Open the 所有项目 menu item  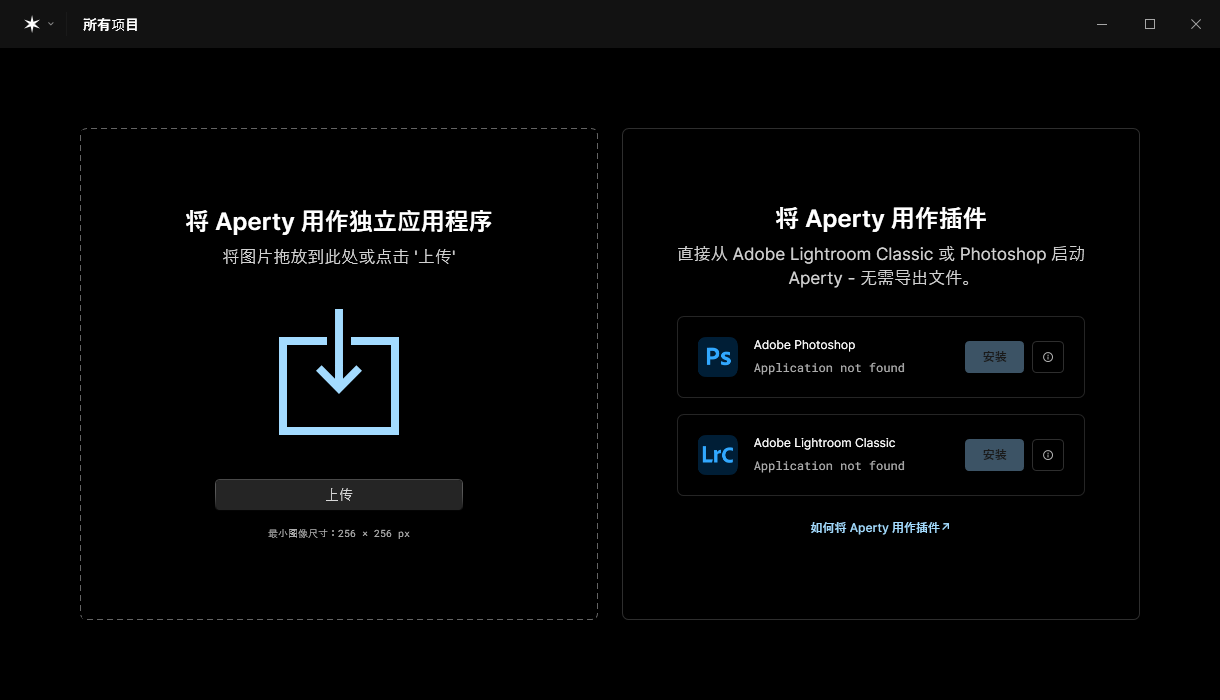click(x=110, y=24)
